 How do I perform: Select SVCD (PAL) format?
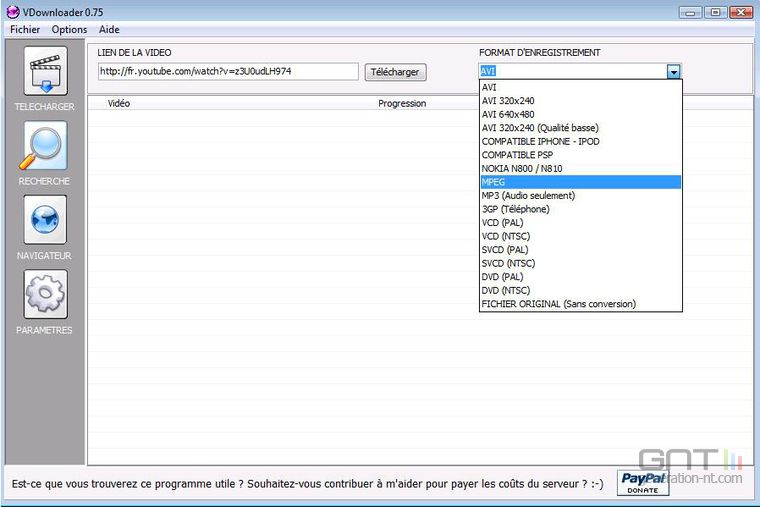tap(581, 250)
